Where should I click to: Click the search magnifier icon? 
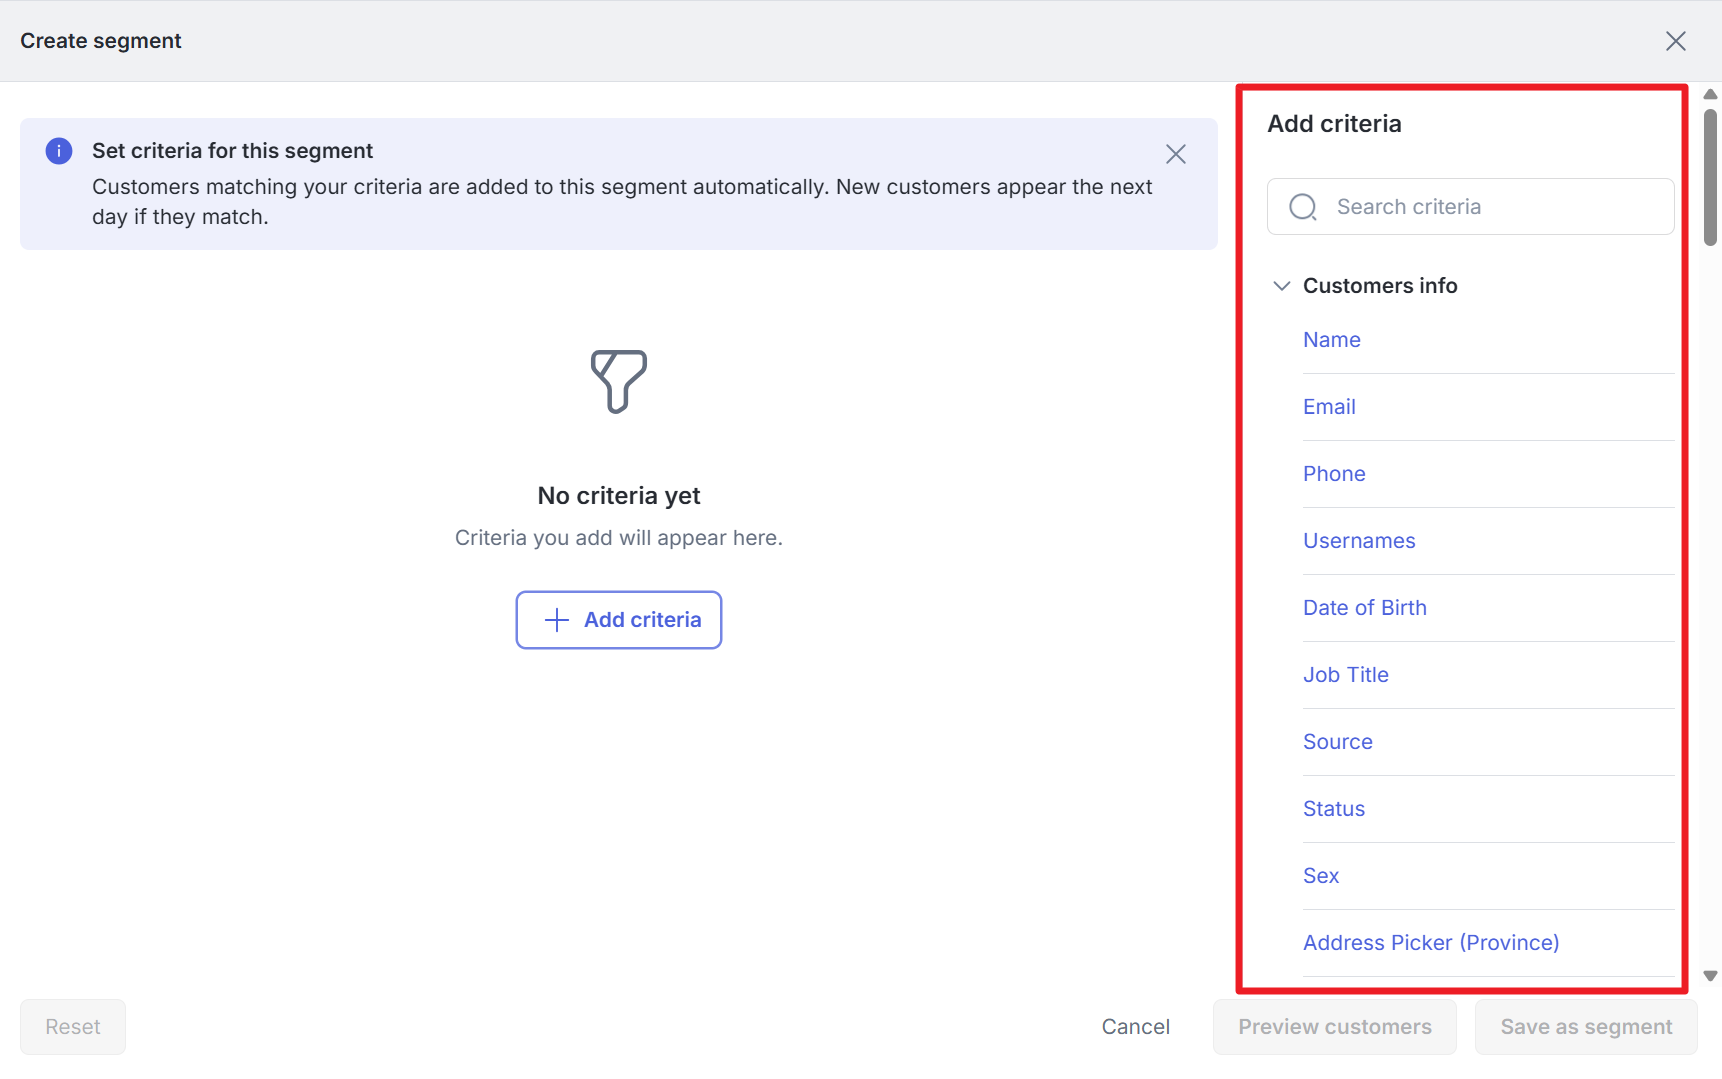pyautogui.click(x=1303, y=207)
